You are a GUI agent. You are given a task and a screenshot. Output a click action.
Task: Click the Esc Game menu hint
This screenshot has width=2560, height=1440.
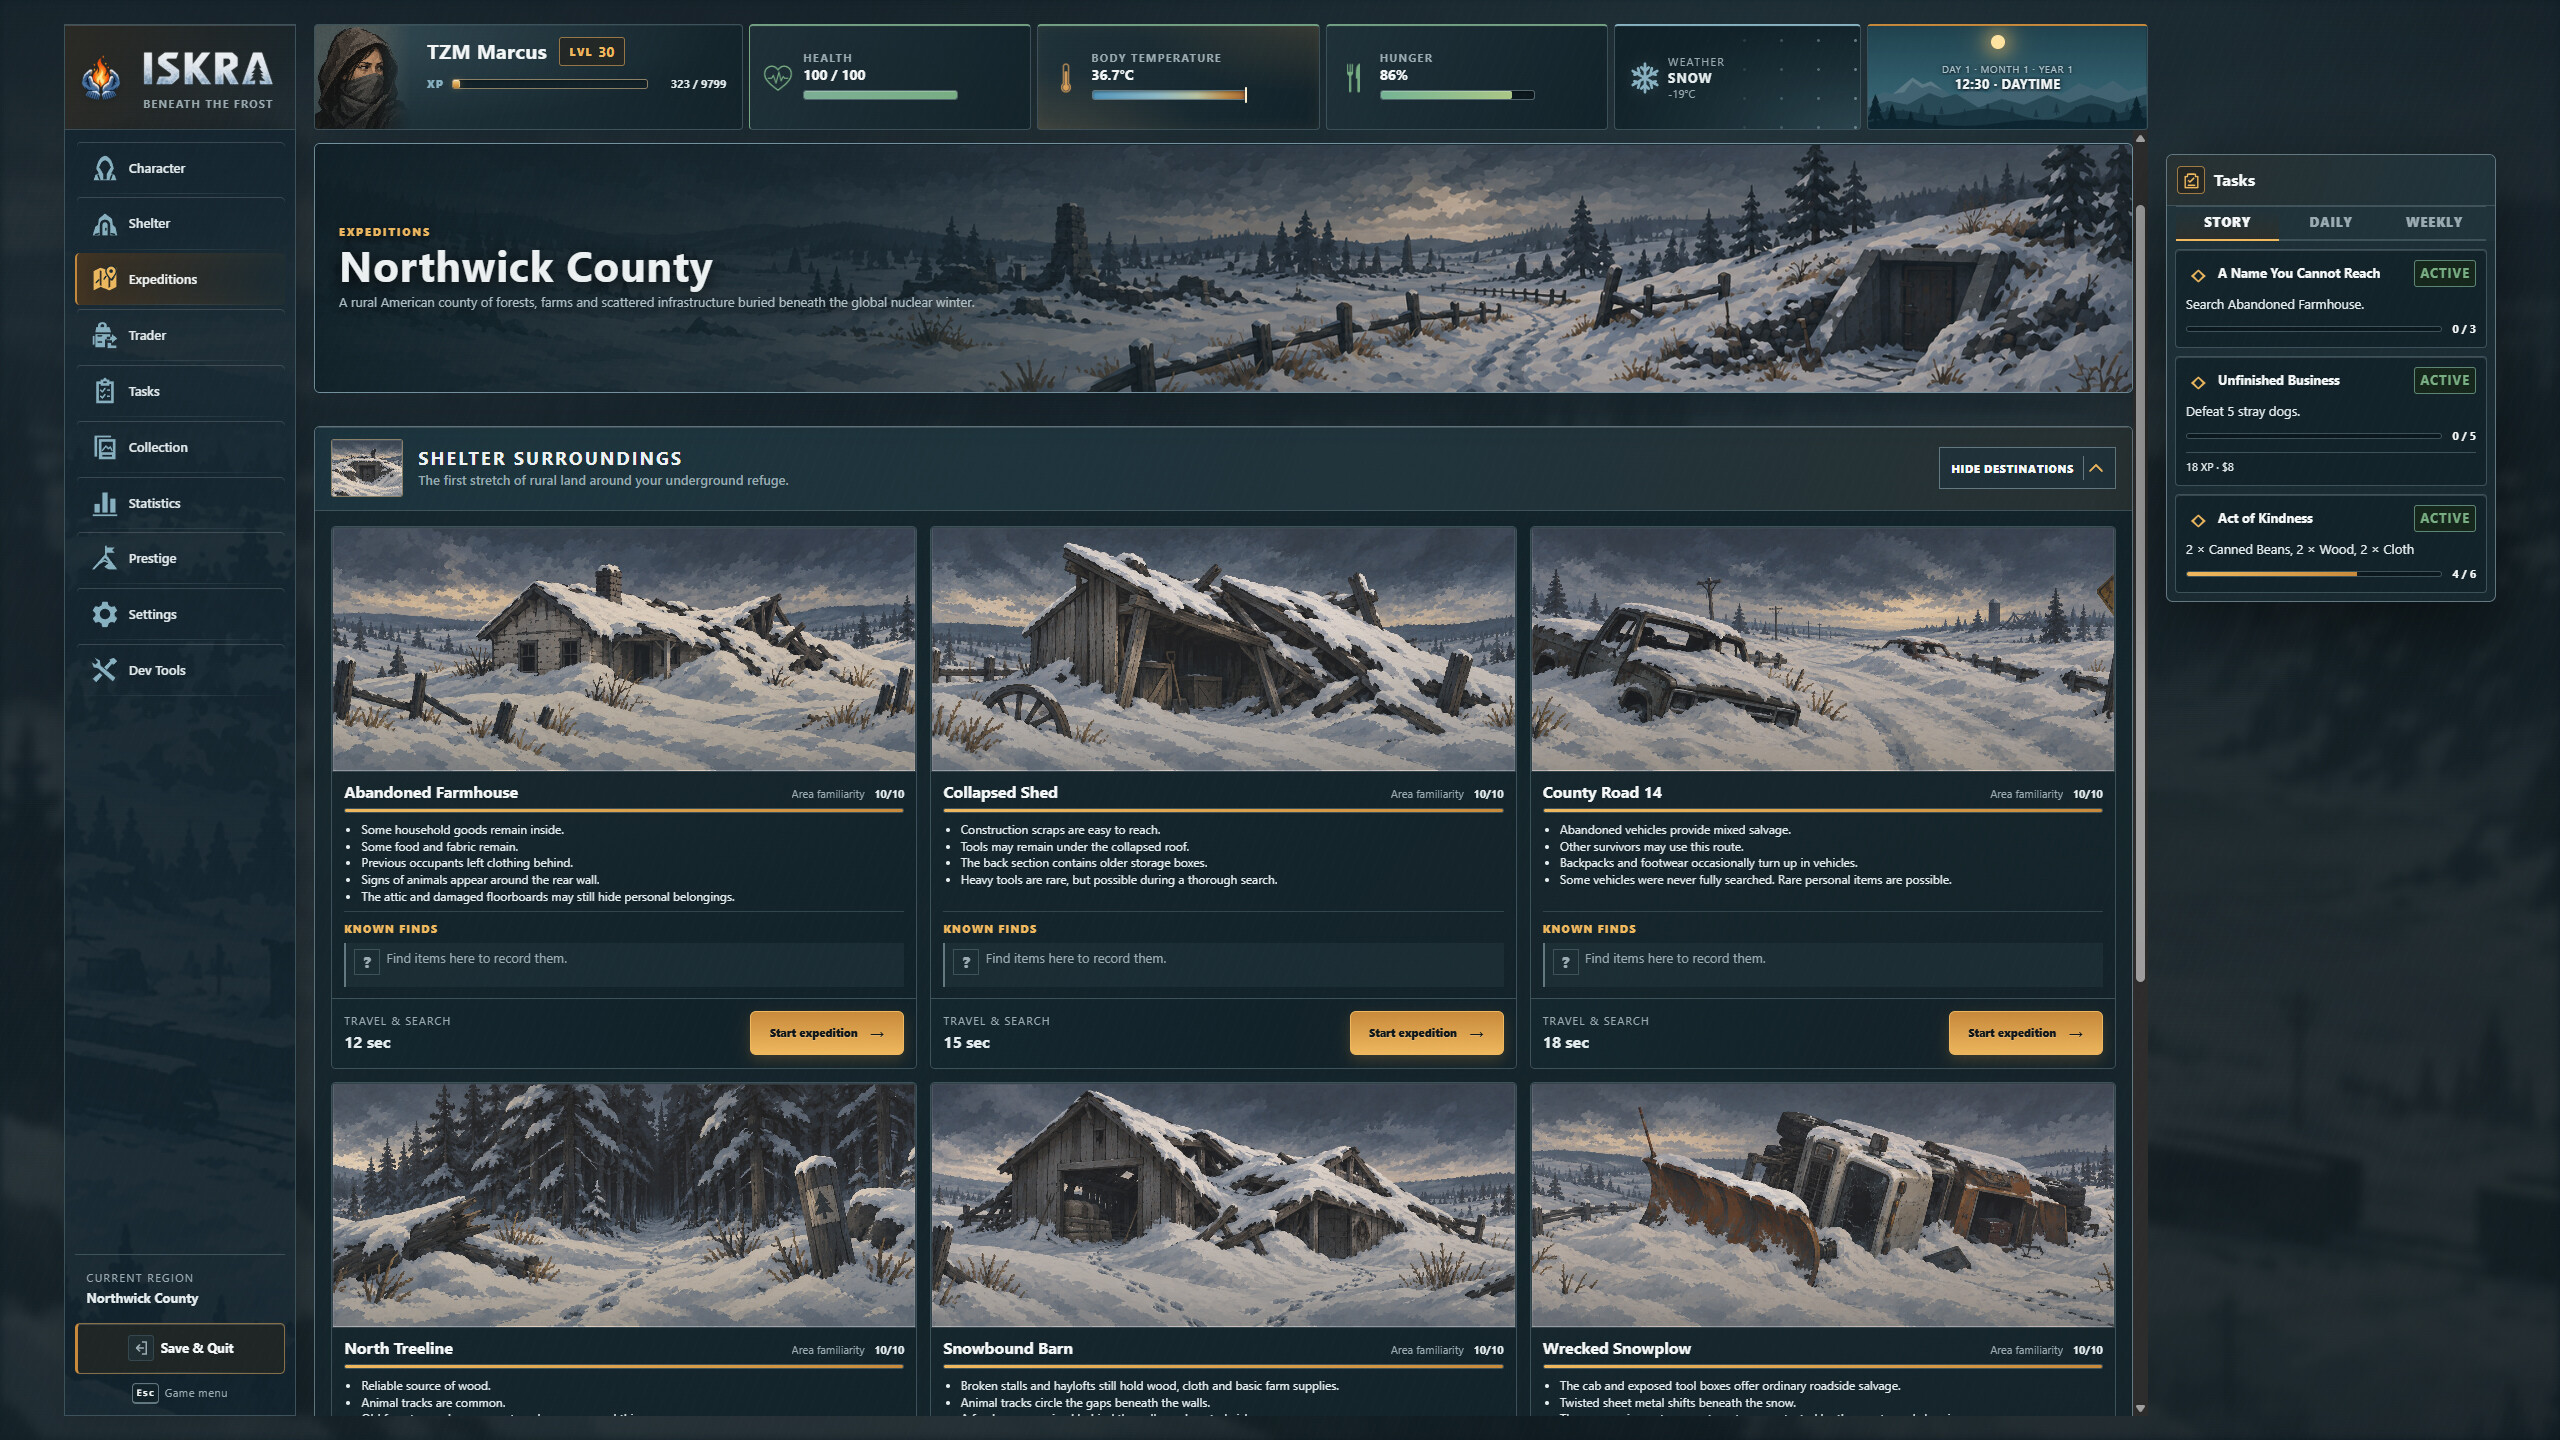point(180,1393)
